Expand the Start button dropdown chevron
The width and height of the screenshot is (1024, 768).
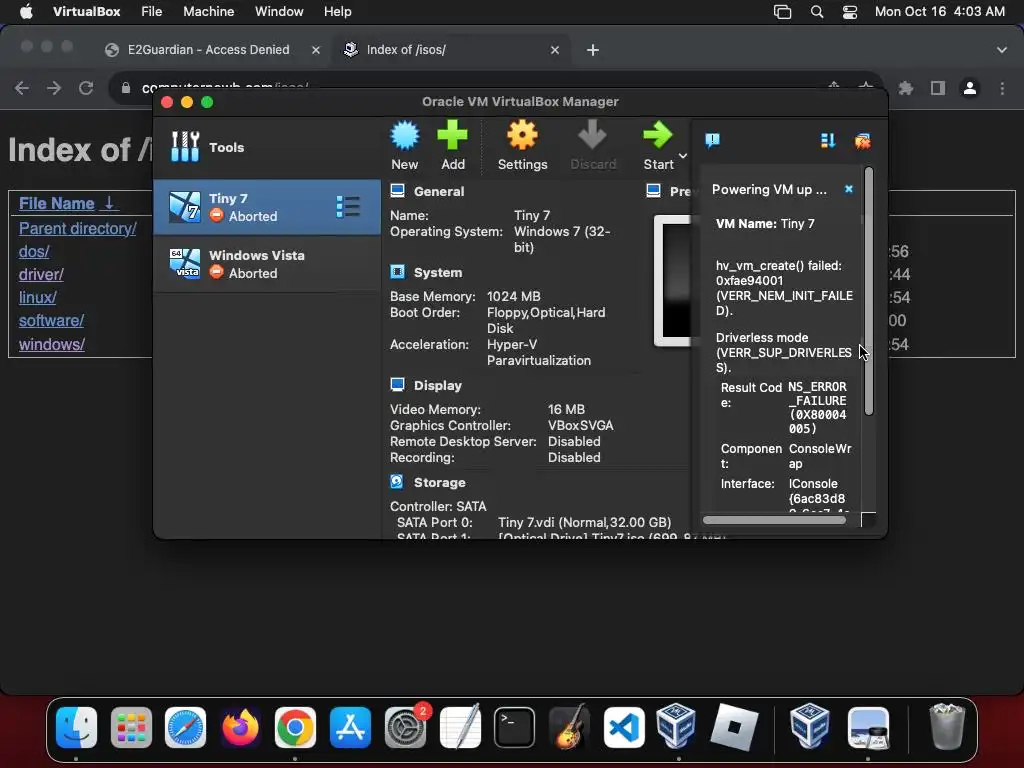coord(683,155)
